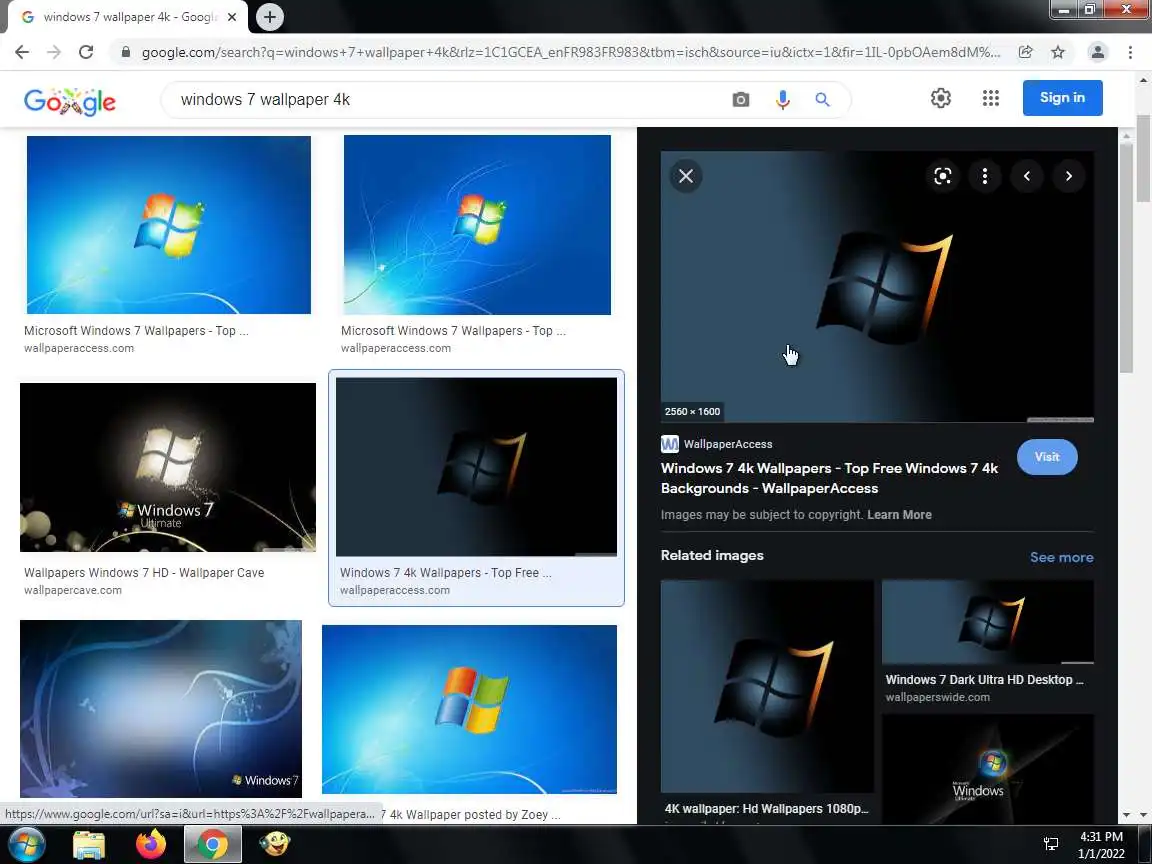1152x864 pixels.
Task: Click the address bar URL
Action: click(x=570, y=52)
